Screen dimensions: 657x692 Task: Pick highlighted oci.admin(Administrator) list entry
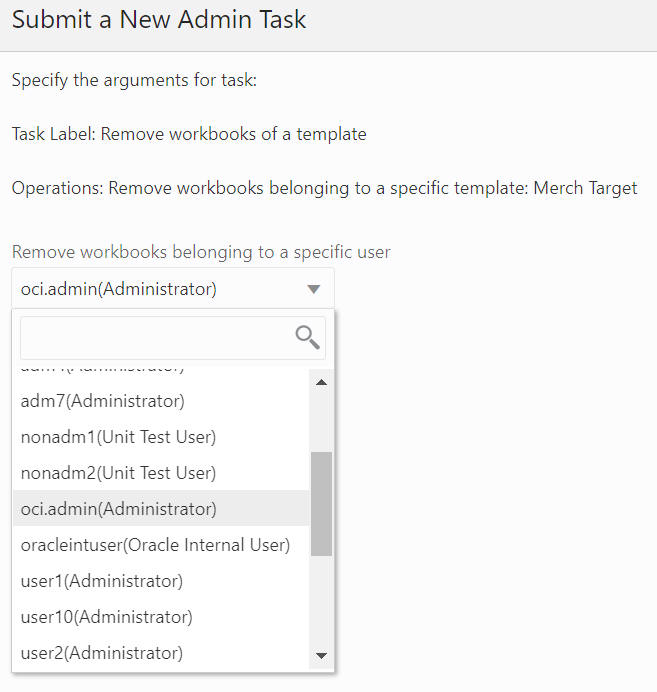[x=161, y=509]
